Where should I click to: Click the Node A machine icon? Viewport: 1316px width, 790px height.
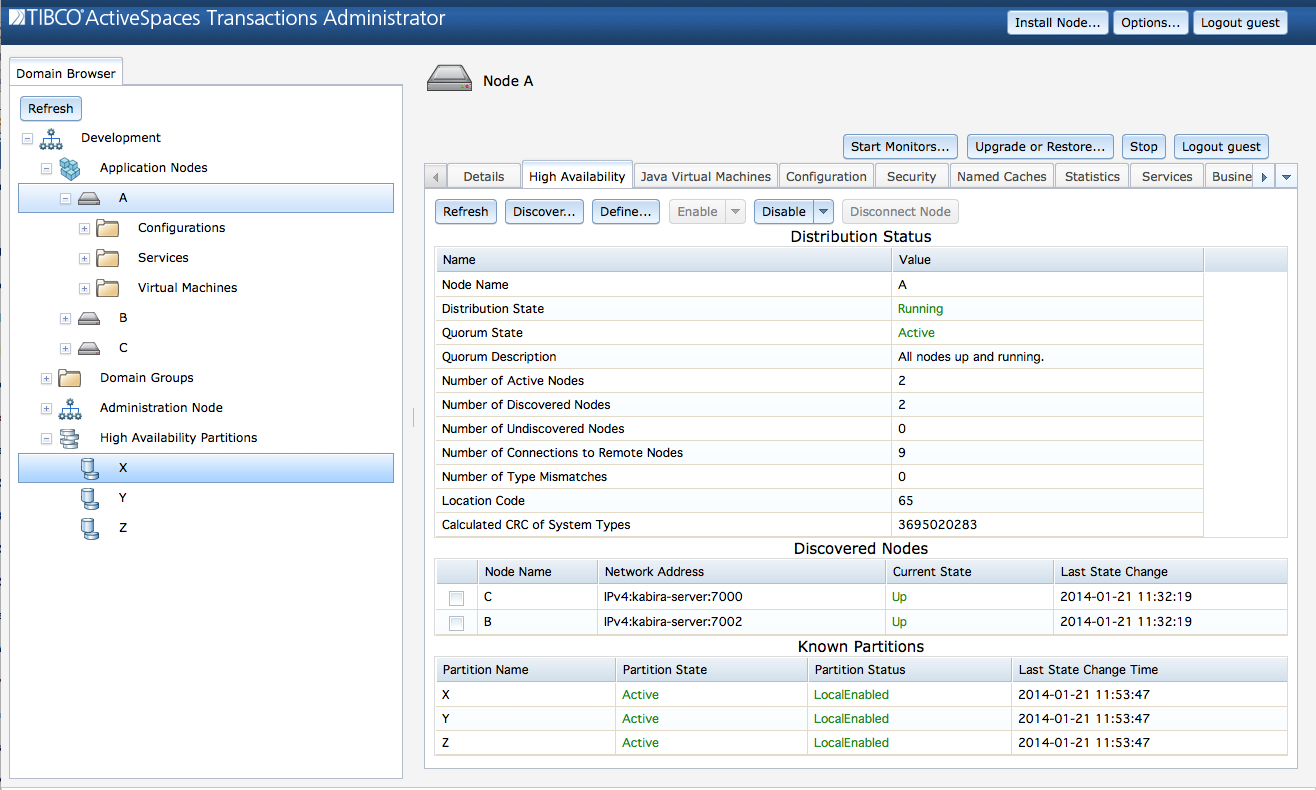(x=87, y=198)
